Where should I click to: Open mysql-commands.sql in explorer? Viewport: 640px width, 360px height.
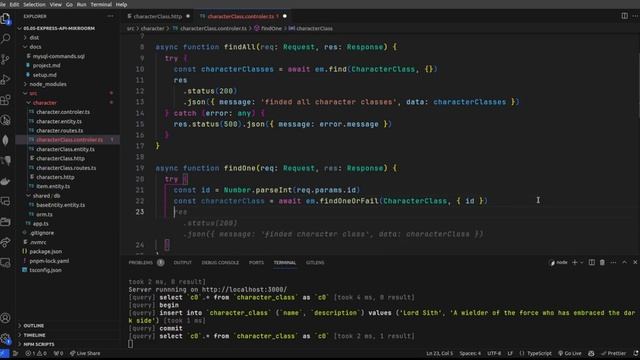click(x=59, y=56)
